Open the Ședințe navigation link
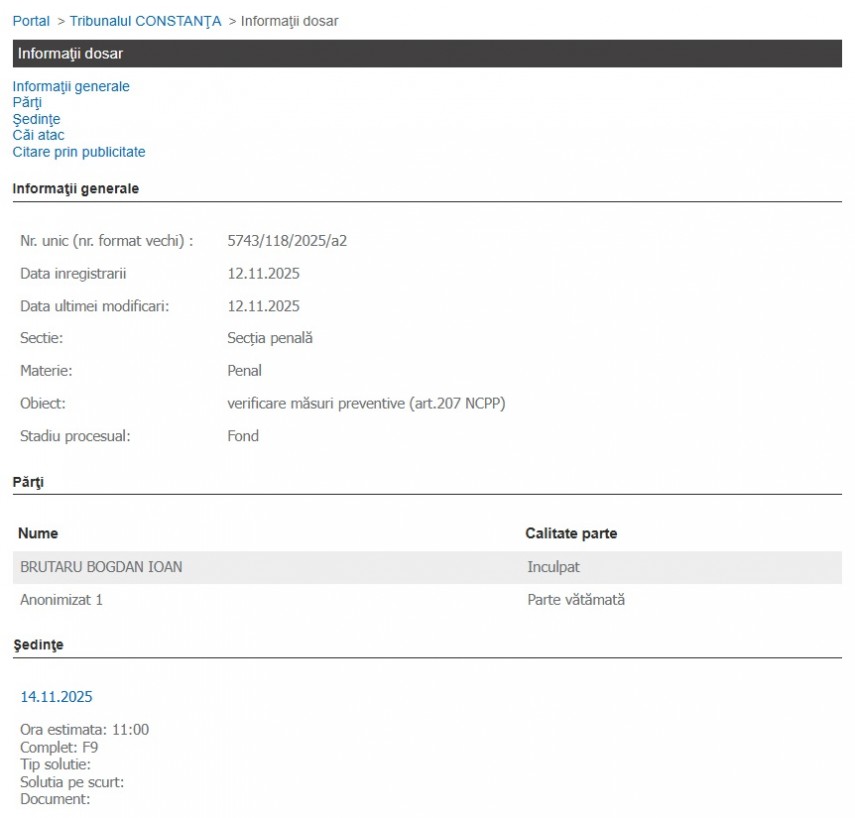855x818 pixels. click(x=36, y=119)
